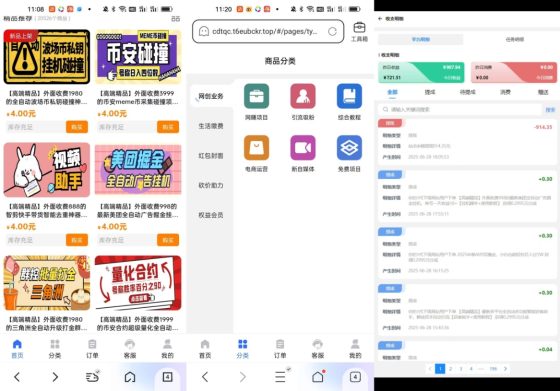Select page 2 in pagination
Image resolution: width=560 pixels, height=391 pixels.
(451, 369)
